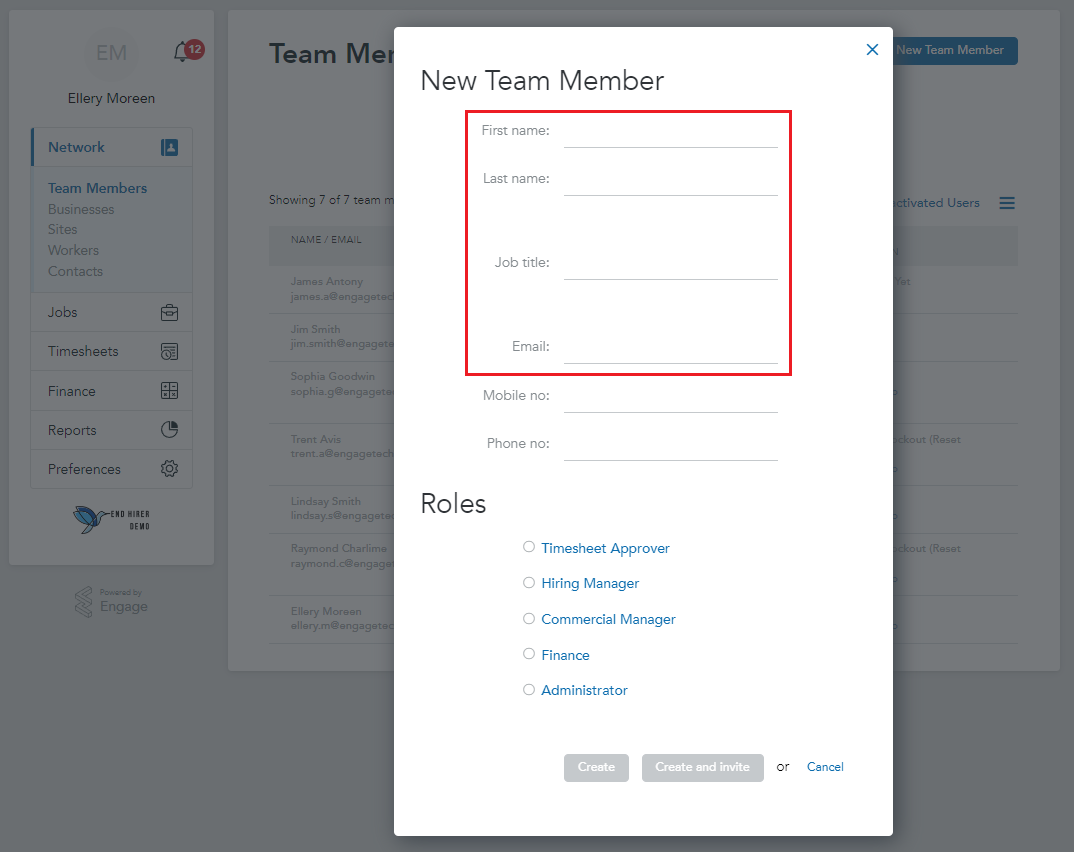Close the New Team Member dialog
This screenshot has height=852, width=1074.
coord(872,49)
